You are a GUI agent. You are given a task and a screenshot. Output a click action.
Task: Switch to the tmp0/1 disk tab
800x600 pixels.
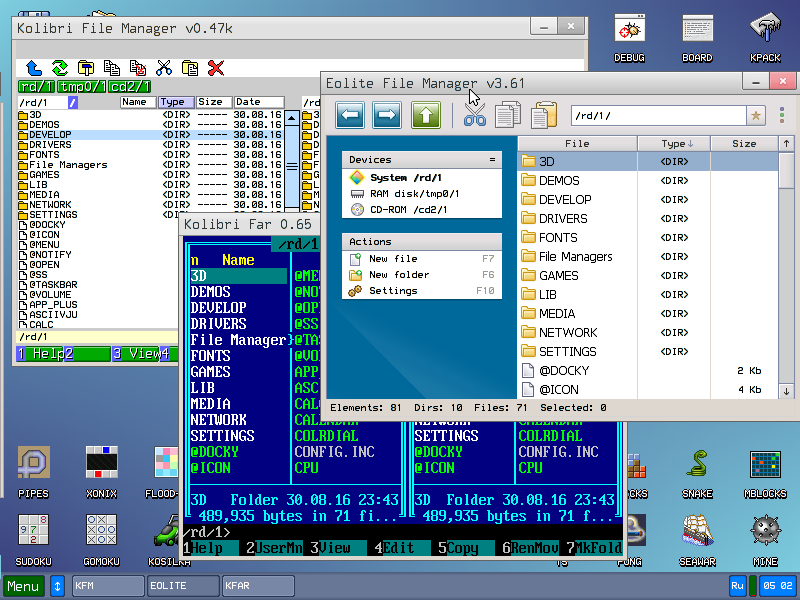81,87
